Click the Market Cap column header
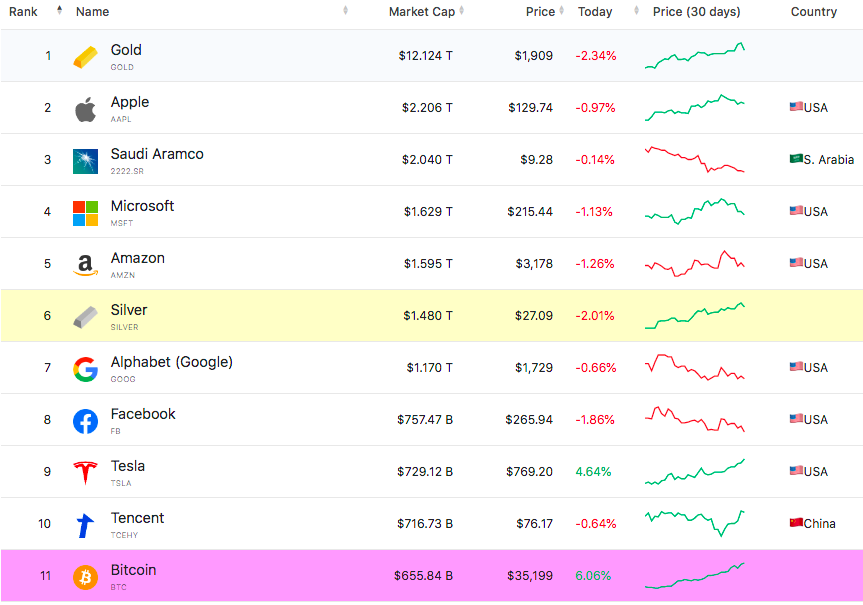The image size is (863, 605). [x=422, y=12]
